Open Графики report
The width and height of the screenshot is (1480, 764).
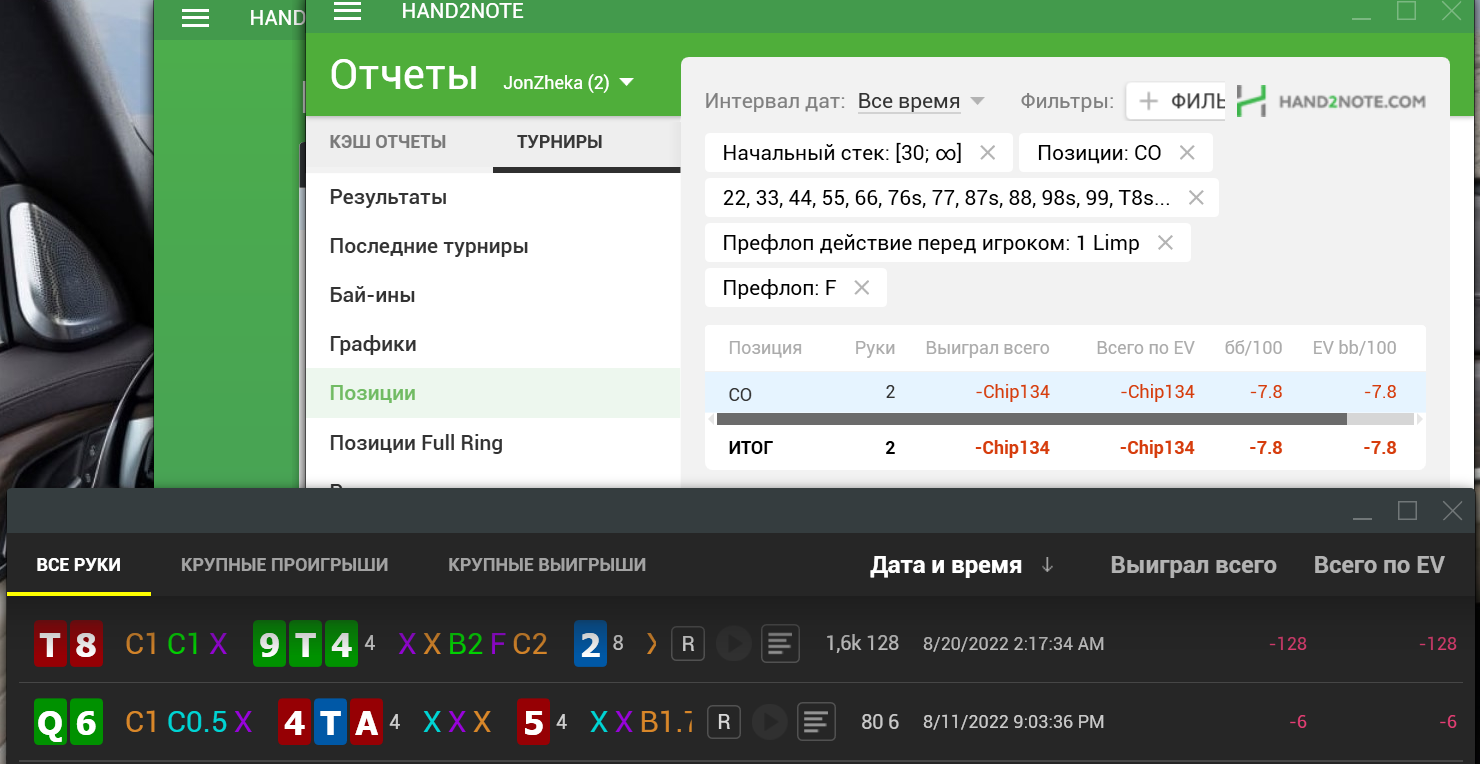tap(373, 344)
